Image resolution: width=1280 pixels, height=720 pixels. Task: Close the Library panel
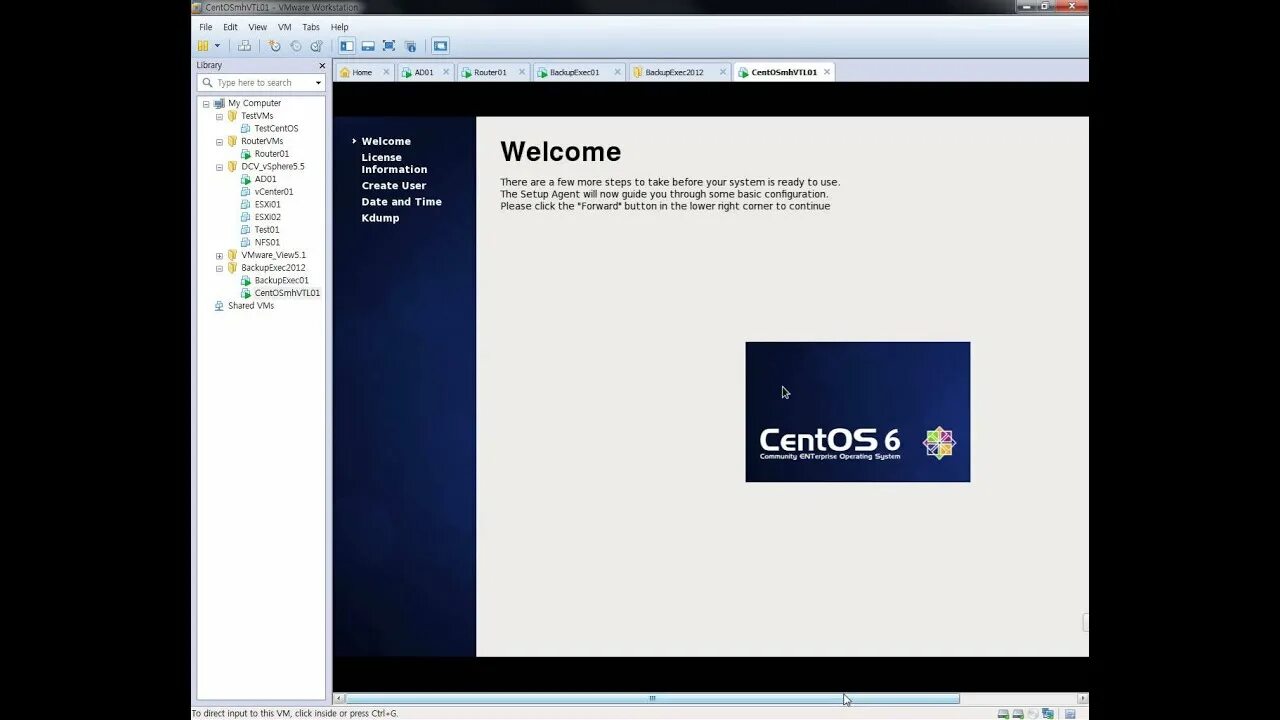click(322, 65)
